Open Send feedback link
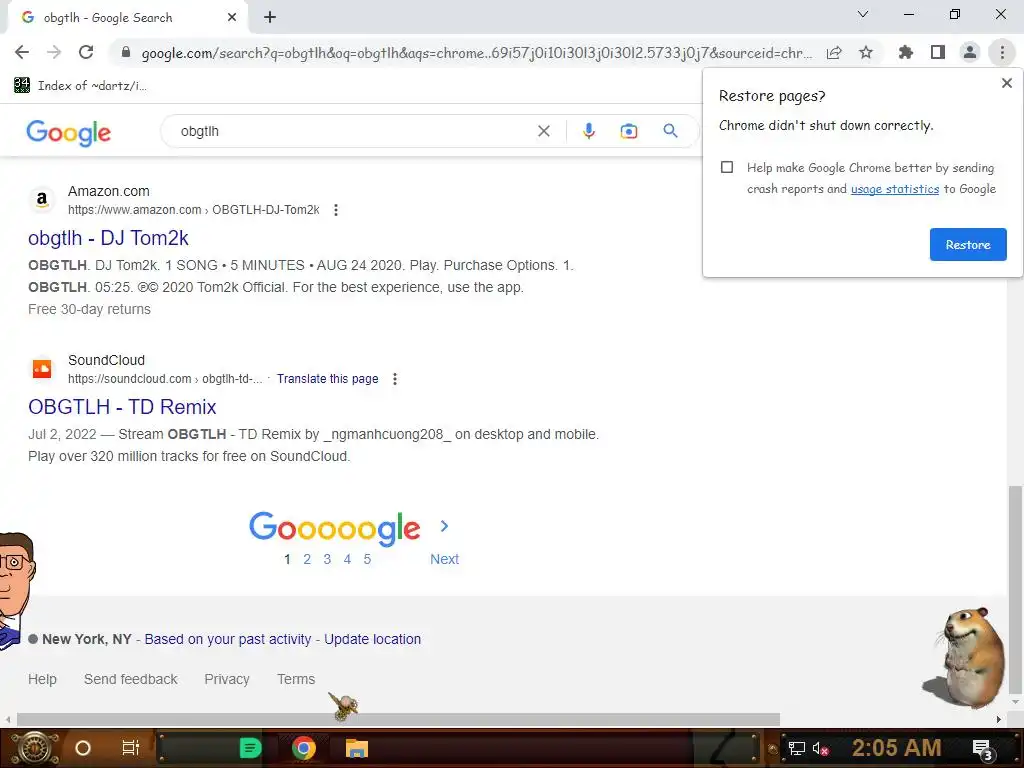This screenshot has height=768, width=1024. click(x=131, y=679)
